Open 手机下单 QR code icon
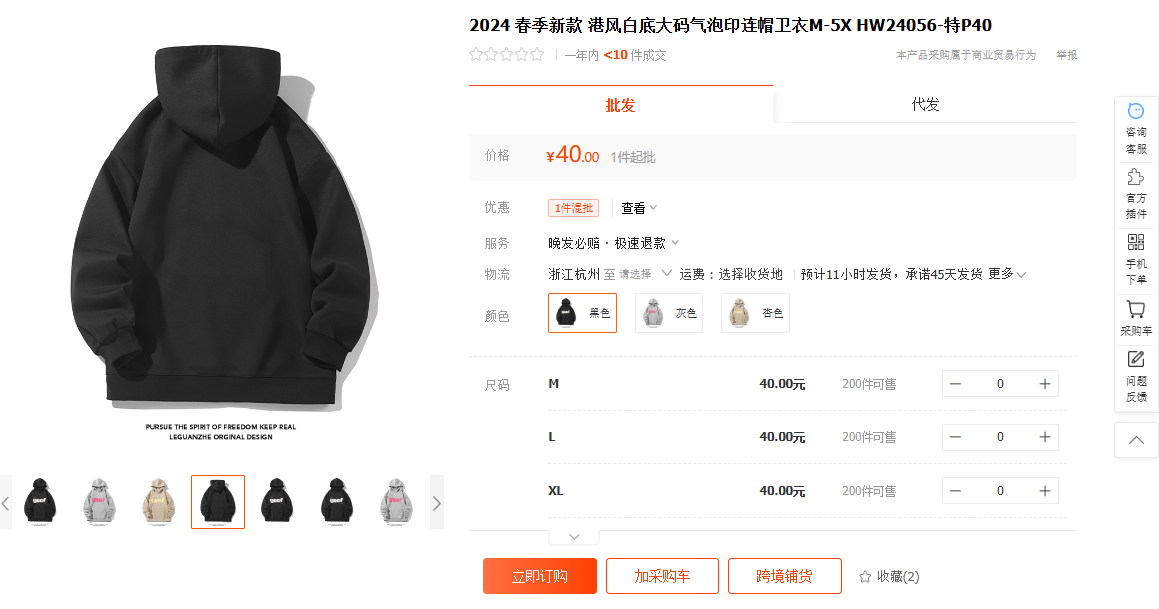Screen dimensions: 1159x609 click(x=1135, y=242)
